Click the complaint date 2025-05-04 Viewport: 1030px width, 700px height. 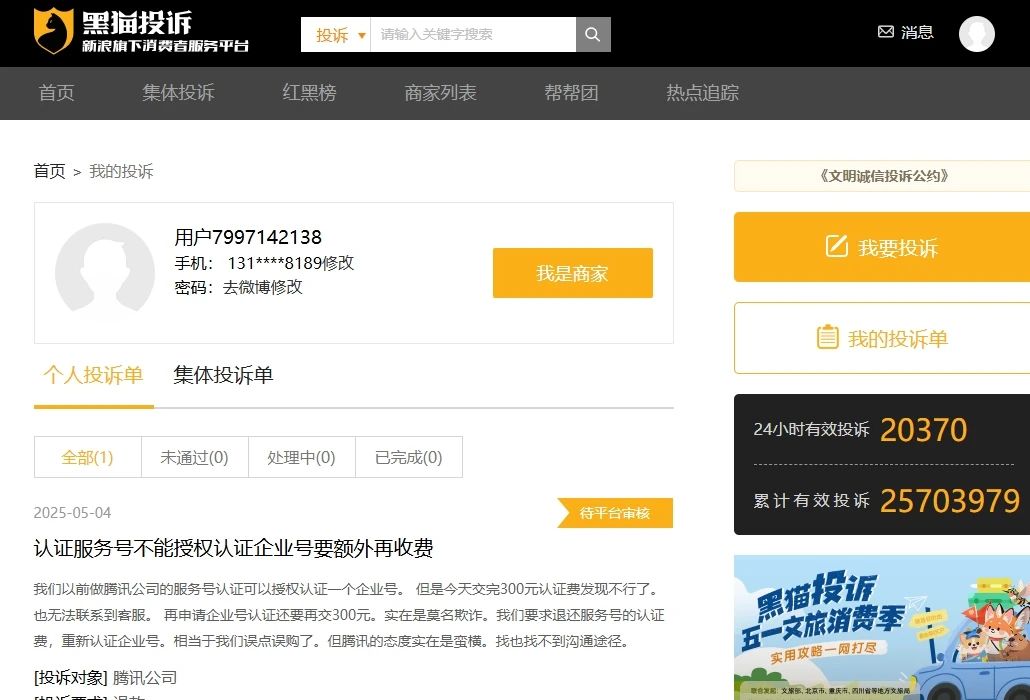pos(72,513)
